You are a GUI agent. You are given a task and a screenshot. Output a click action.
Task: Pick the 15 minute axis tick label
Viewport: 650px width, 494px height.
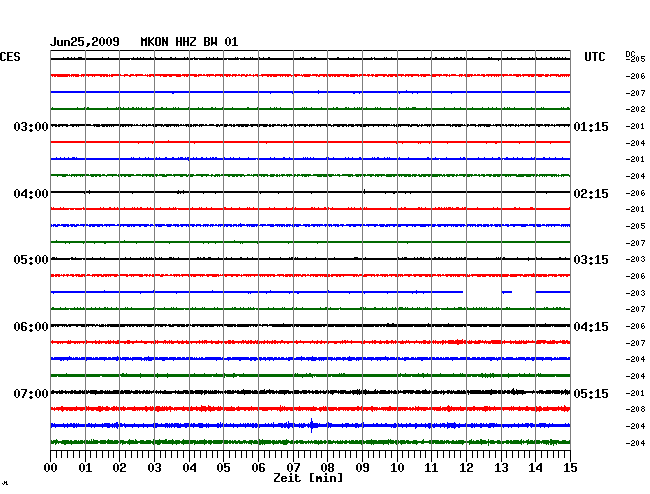tap(570, 468)
